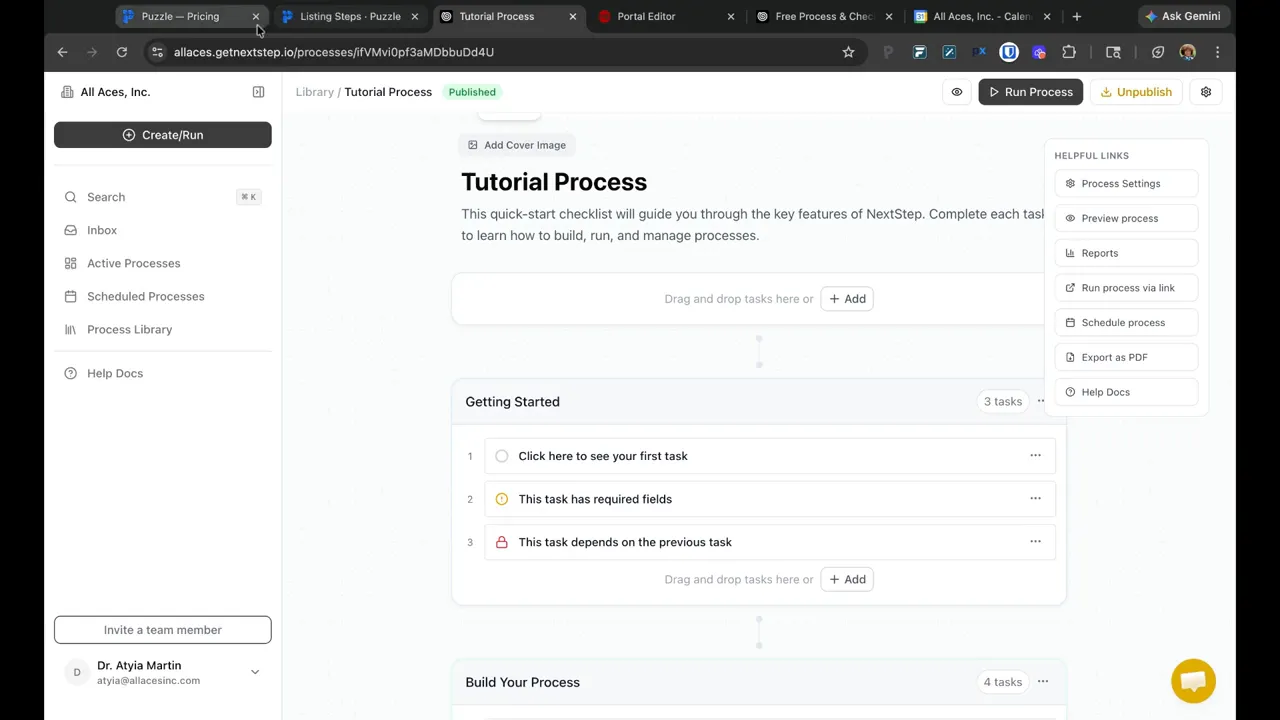Click the browser address bar
Screen dimensions: 1280x720
(x=400, y=52)
